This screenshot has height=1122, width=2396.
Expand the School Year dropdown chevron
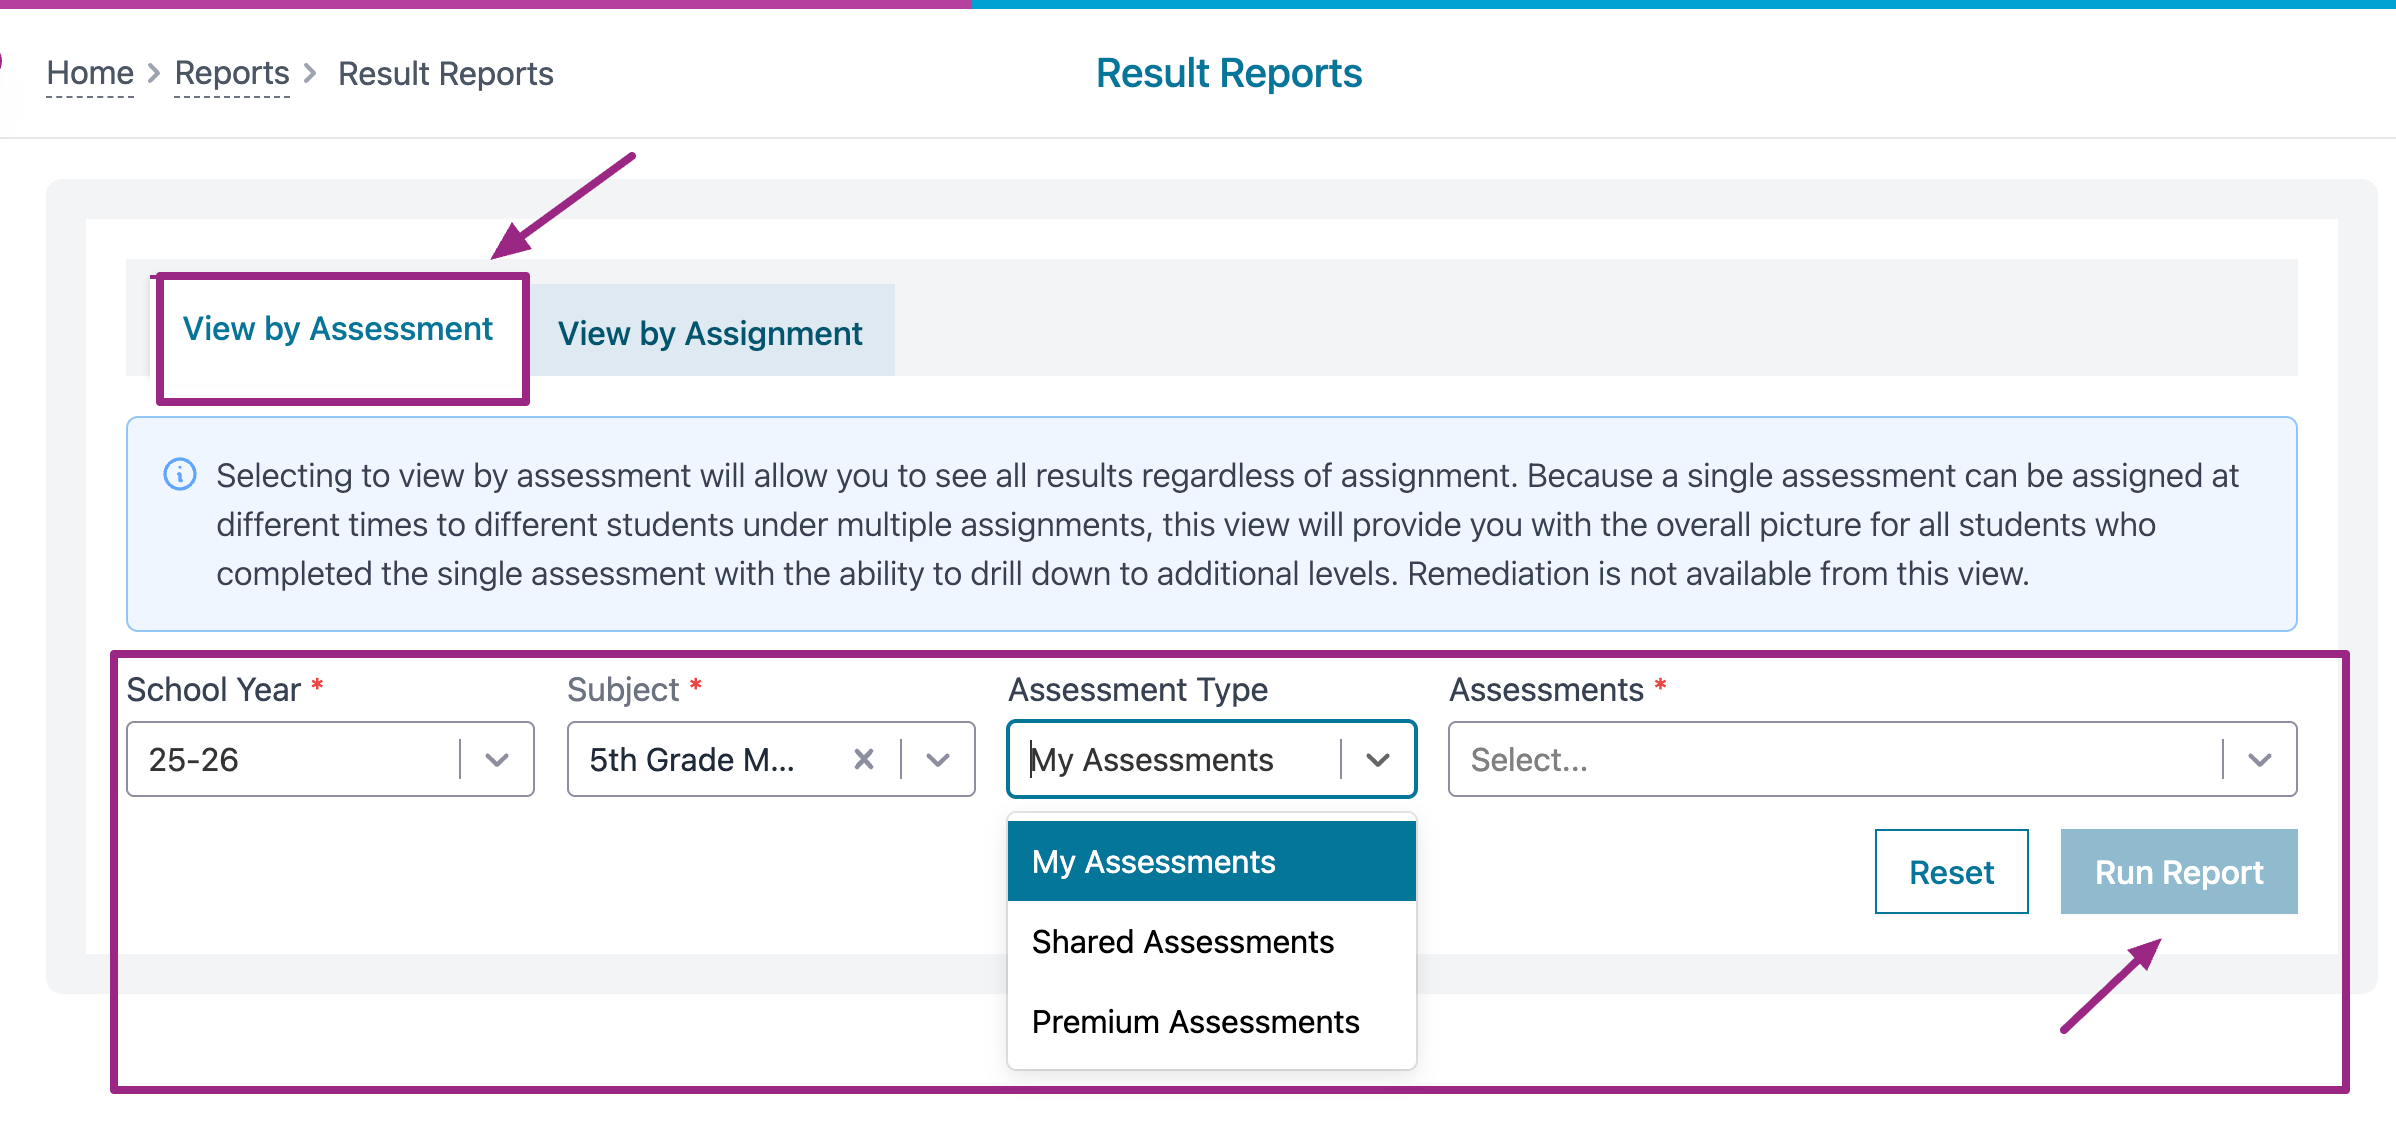497,760
